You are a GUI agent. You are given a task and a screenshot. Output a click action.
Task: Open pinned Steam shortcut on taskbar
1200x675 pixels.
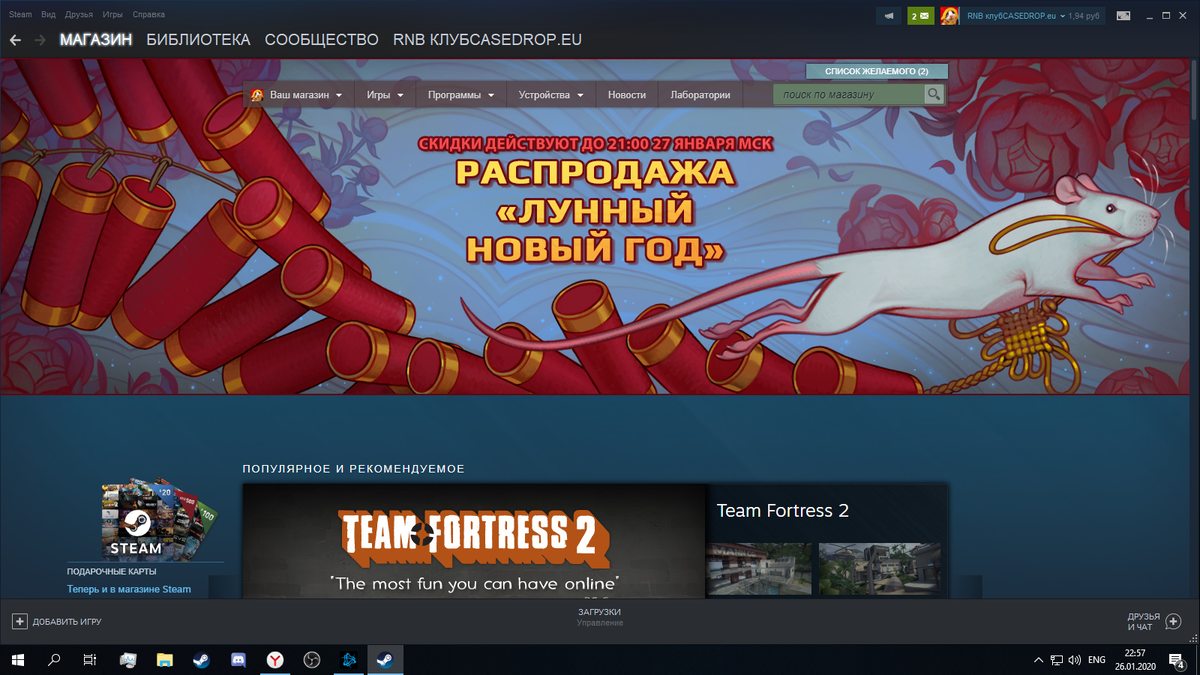[201, 660]
